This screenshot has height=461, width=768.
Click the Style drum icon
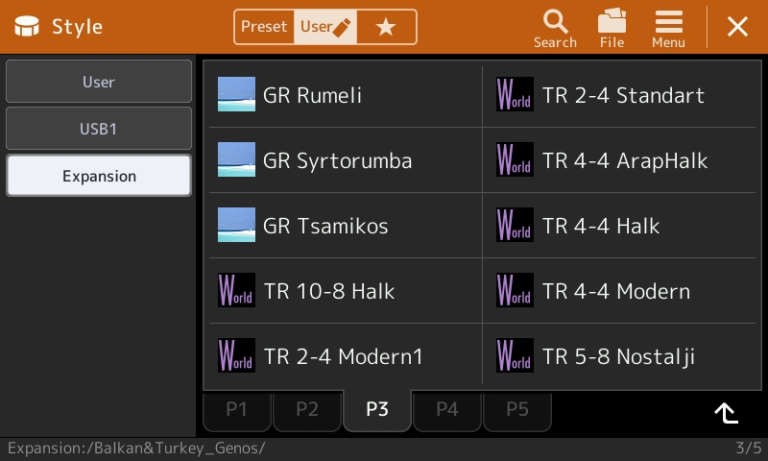[x=26, y=26]
